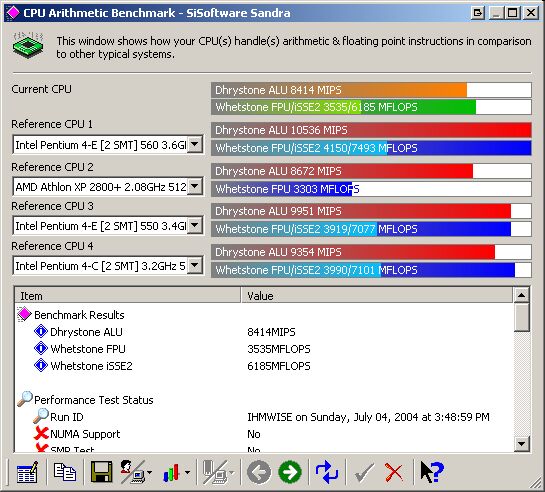Viewport: 545px width, 492px height.
Task: Click the Item column header
Action: point(128,296)
